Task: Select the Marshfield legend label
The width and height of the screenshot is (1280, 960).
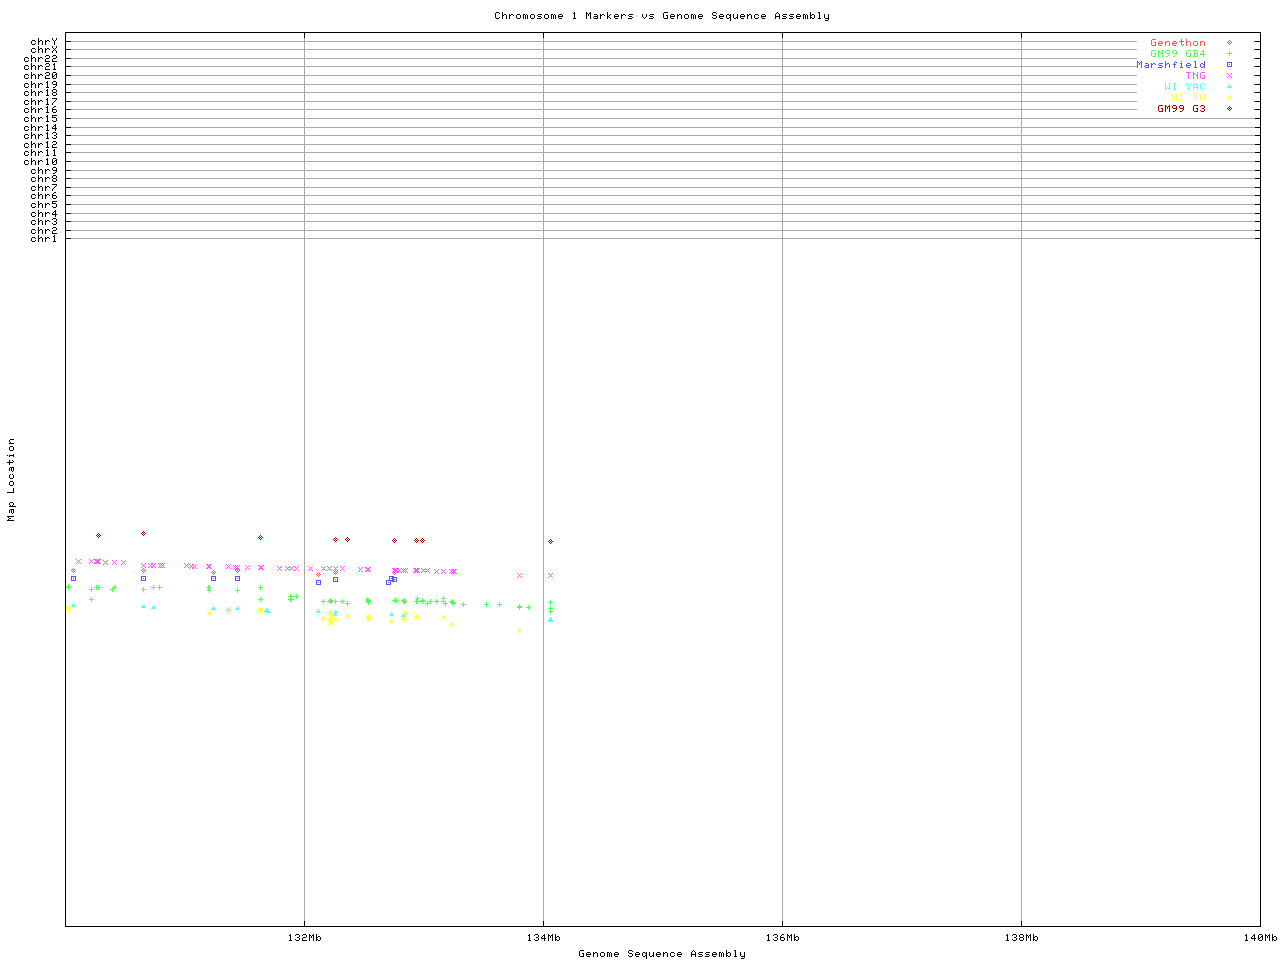Action: [x=1170, y=65]
